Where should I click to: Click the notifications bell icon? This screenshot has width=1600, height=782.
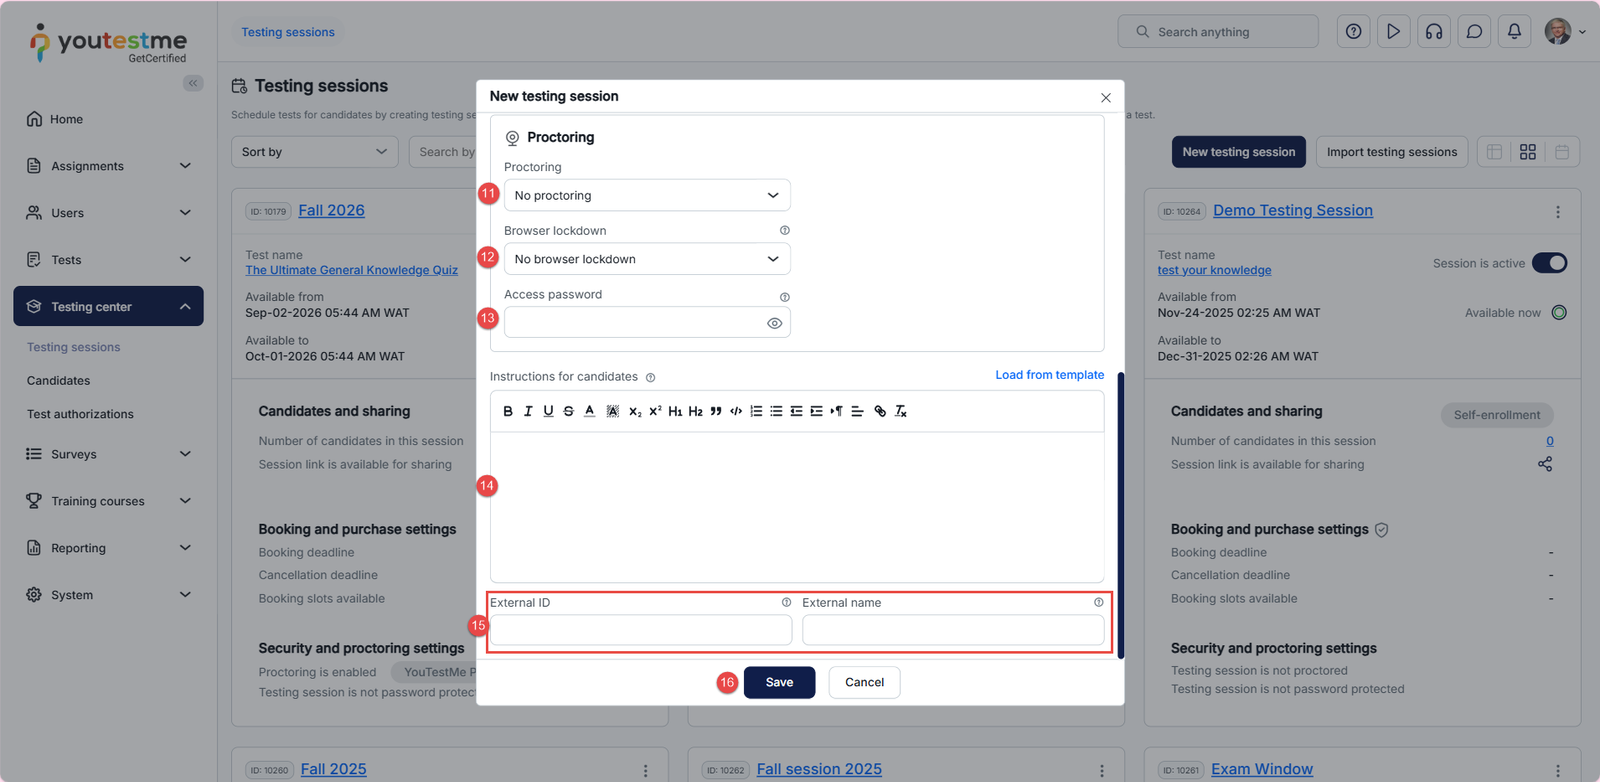pos(1514,32)
